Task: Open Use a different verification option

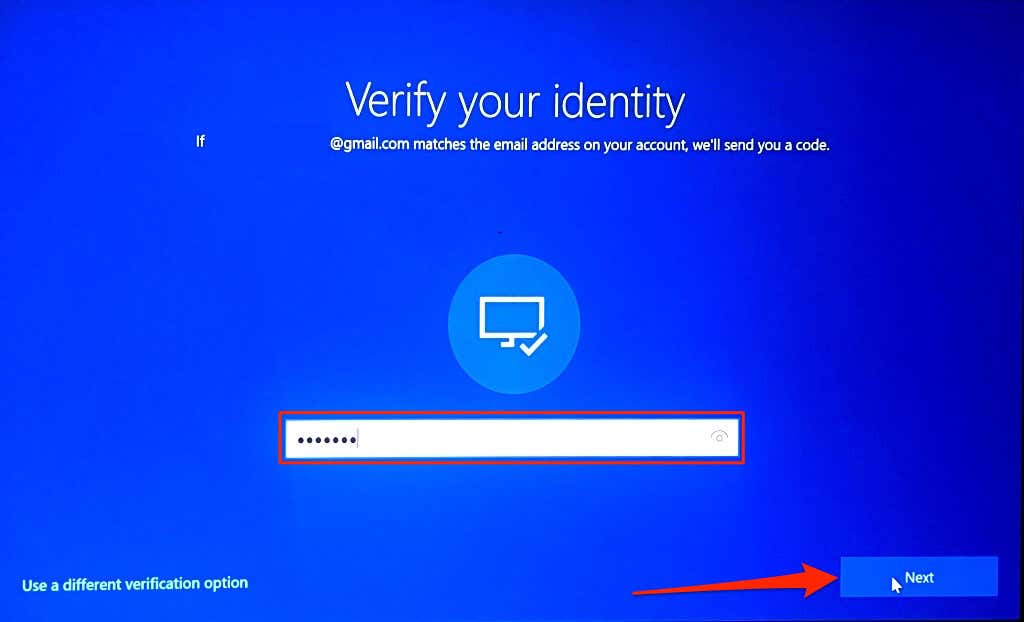Action: tap(135, 583)
